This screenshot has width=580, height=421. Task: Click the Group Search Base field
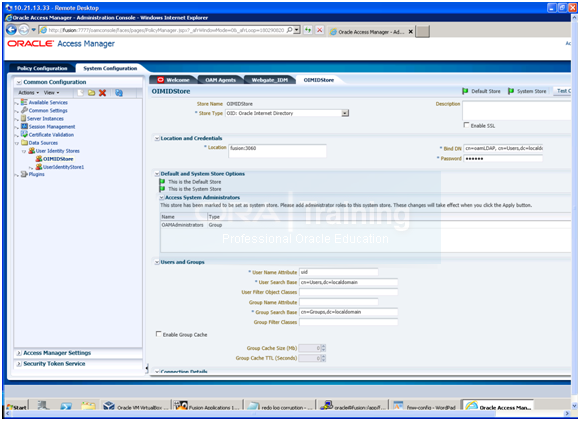[348, 312]
